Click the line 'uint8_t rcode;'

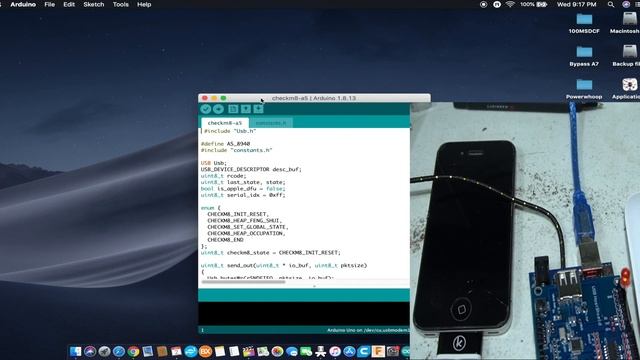(223, 176)
